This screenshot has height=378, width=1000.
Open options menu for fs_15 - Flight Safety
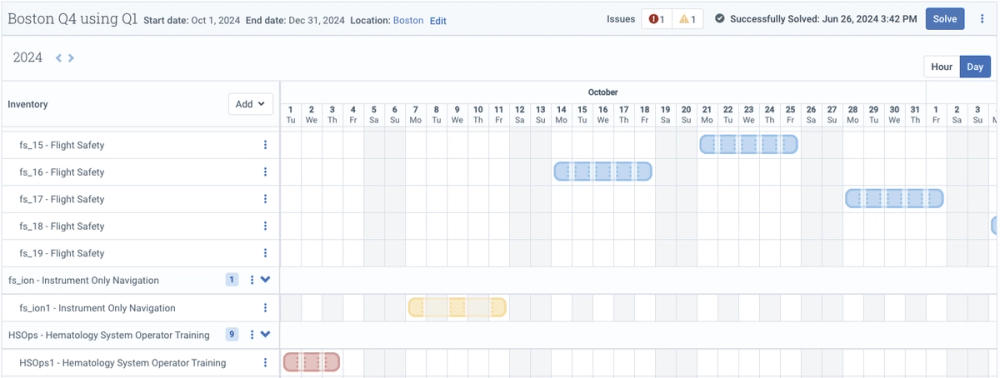[265, 145]
